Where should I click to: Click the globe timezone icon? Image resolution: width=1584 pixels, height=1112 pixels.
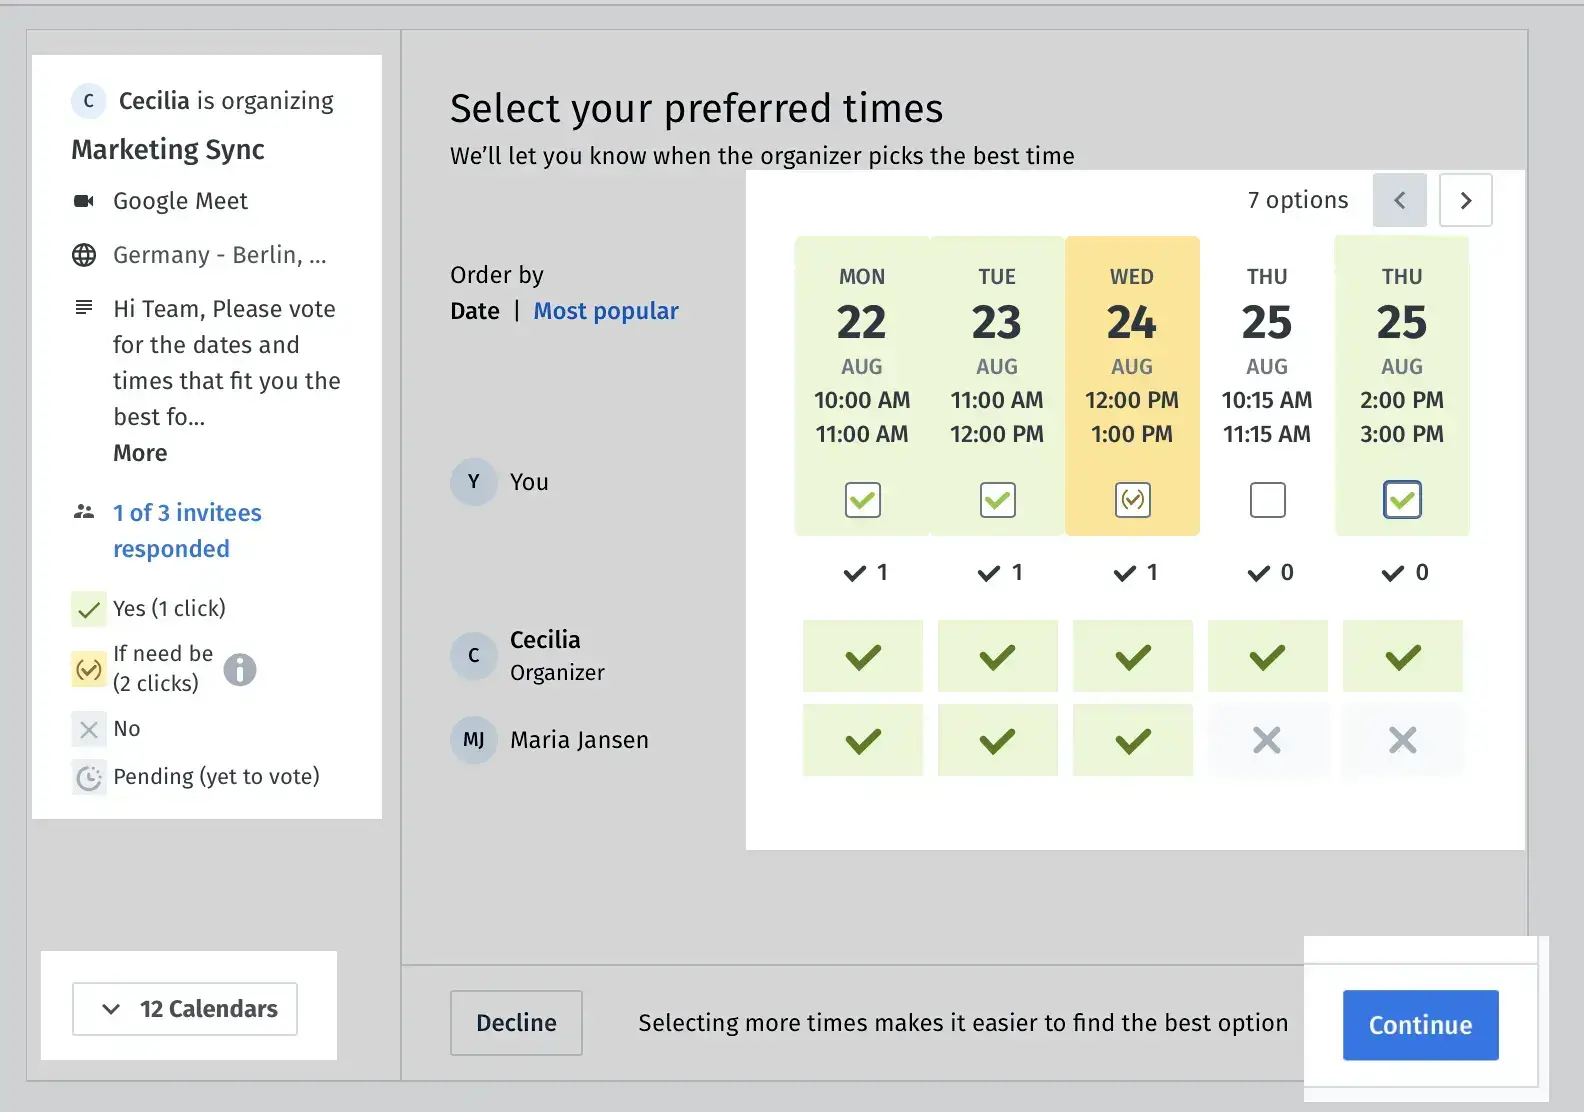(x=84, y=255)
